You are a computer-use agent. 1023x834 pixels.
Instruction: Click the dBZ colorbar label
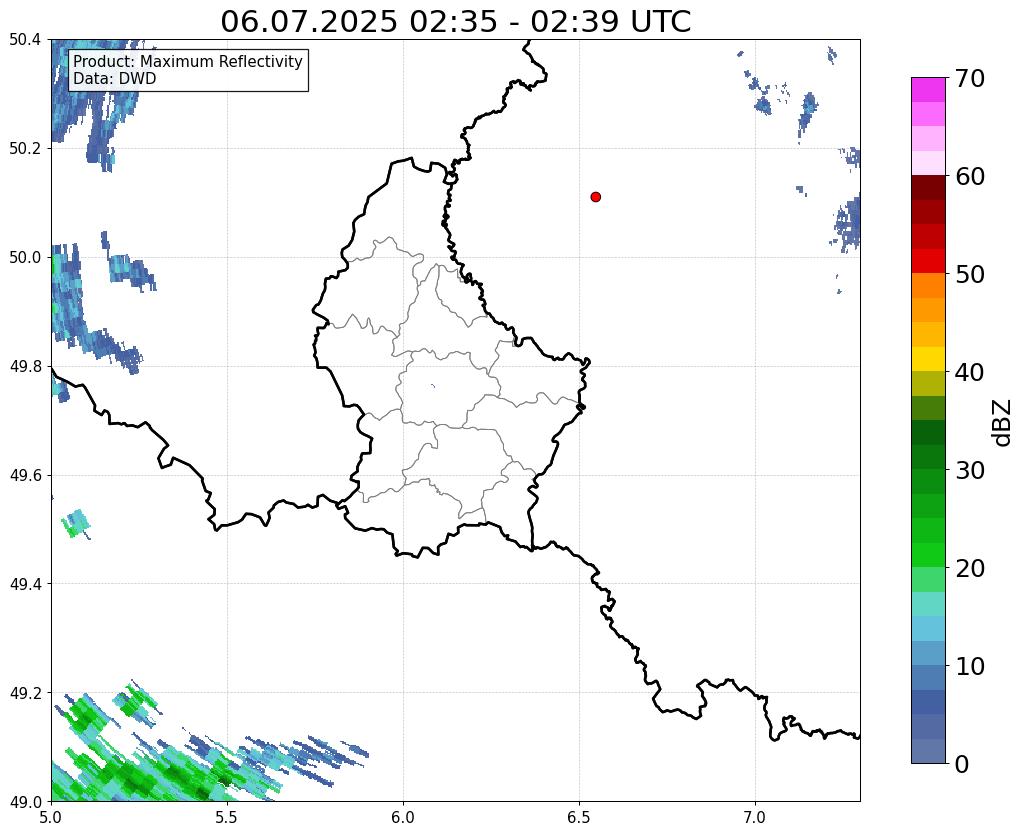[1003, 422]
